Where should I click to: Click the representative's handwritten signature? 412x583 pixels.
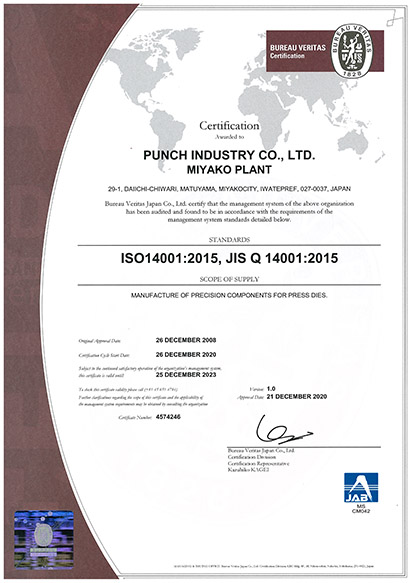click(x=283, y=429)
